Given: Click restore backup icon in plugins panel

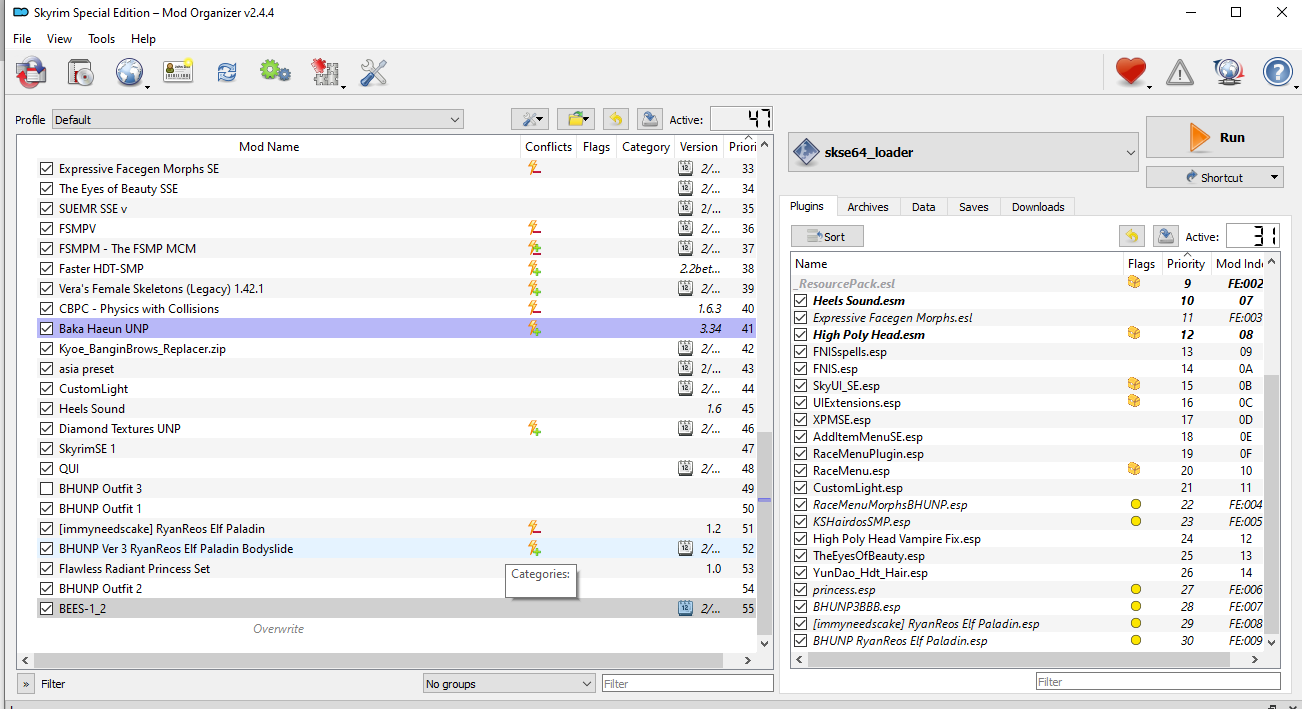Looking at the screenshot, I should tap(1131, 236).
